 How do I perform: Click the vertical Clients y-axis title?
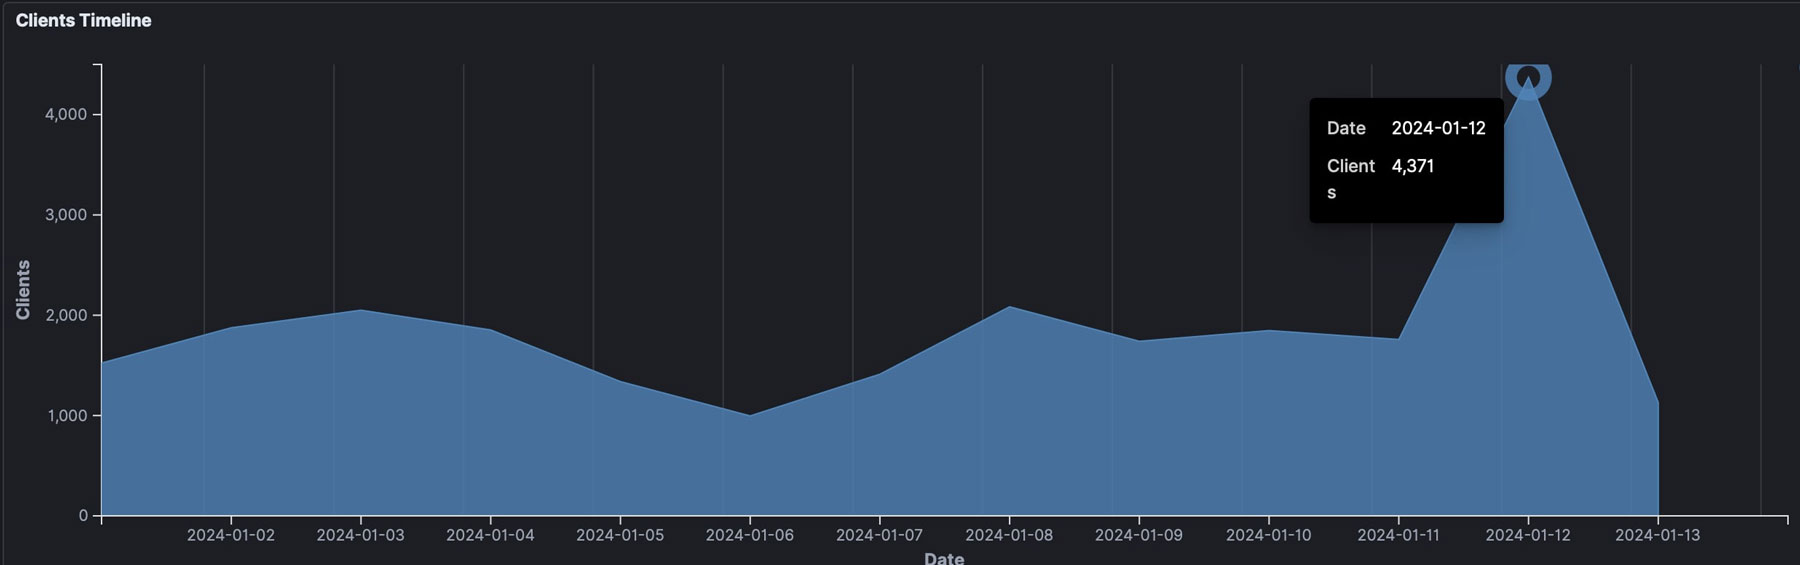tap(23, 290)
